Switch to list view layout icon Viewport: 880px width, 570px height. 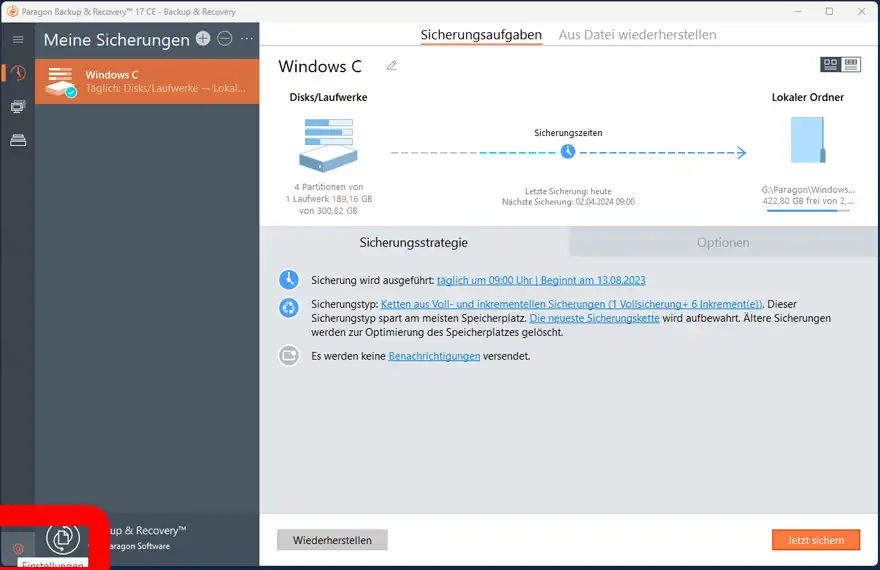click(851, 64)
